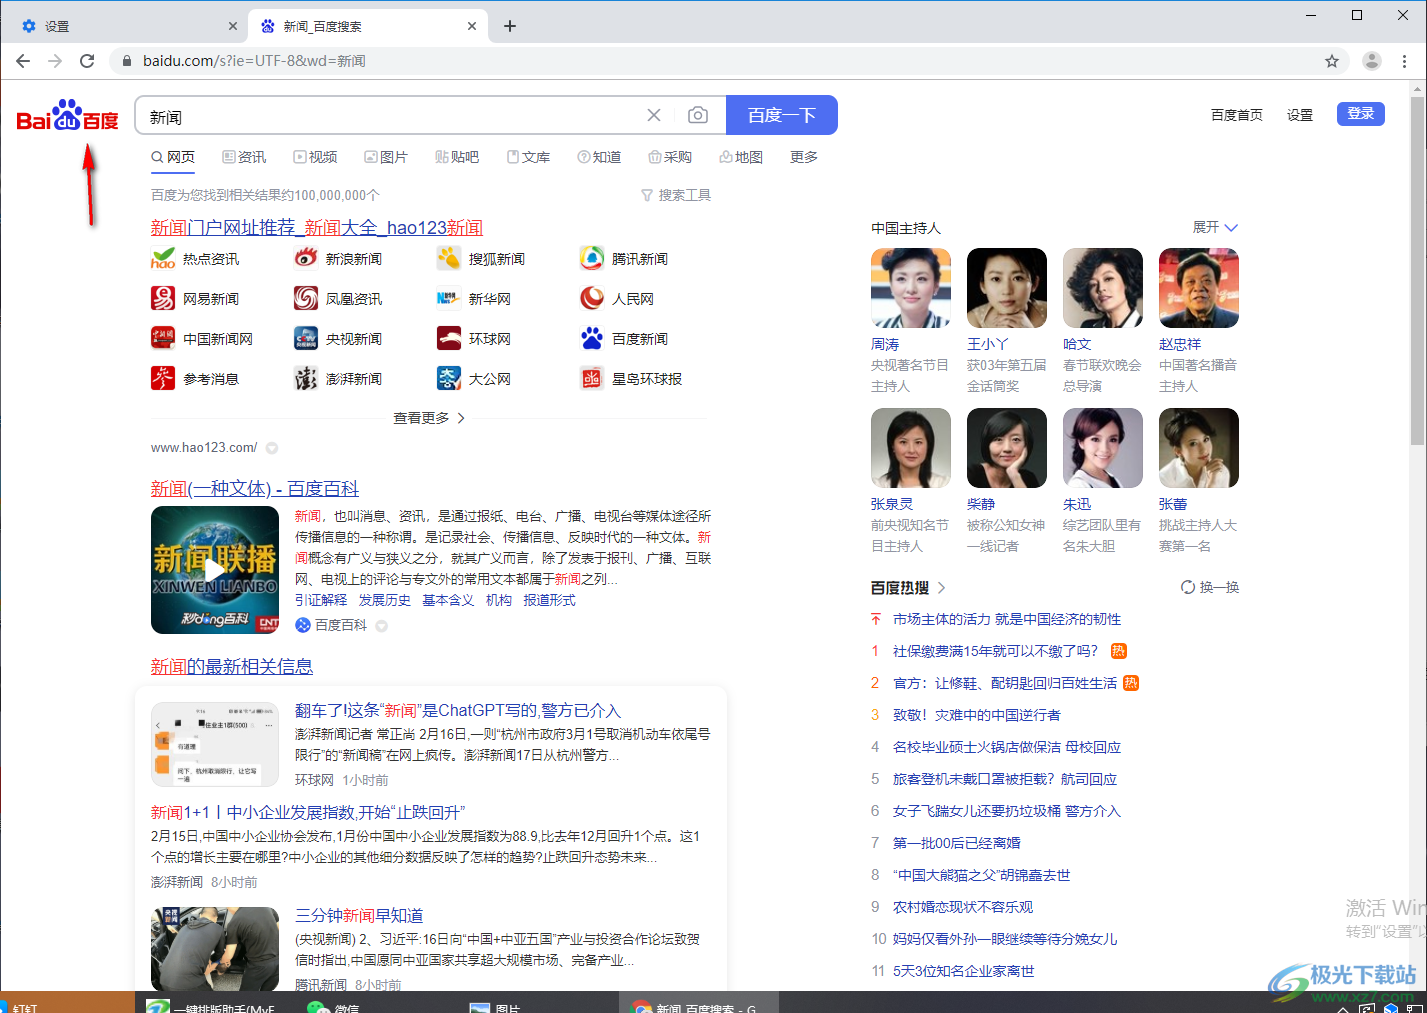Click the browser forward arrow
This screenshot has height=1013, width=1427.
[55, 61]
